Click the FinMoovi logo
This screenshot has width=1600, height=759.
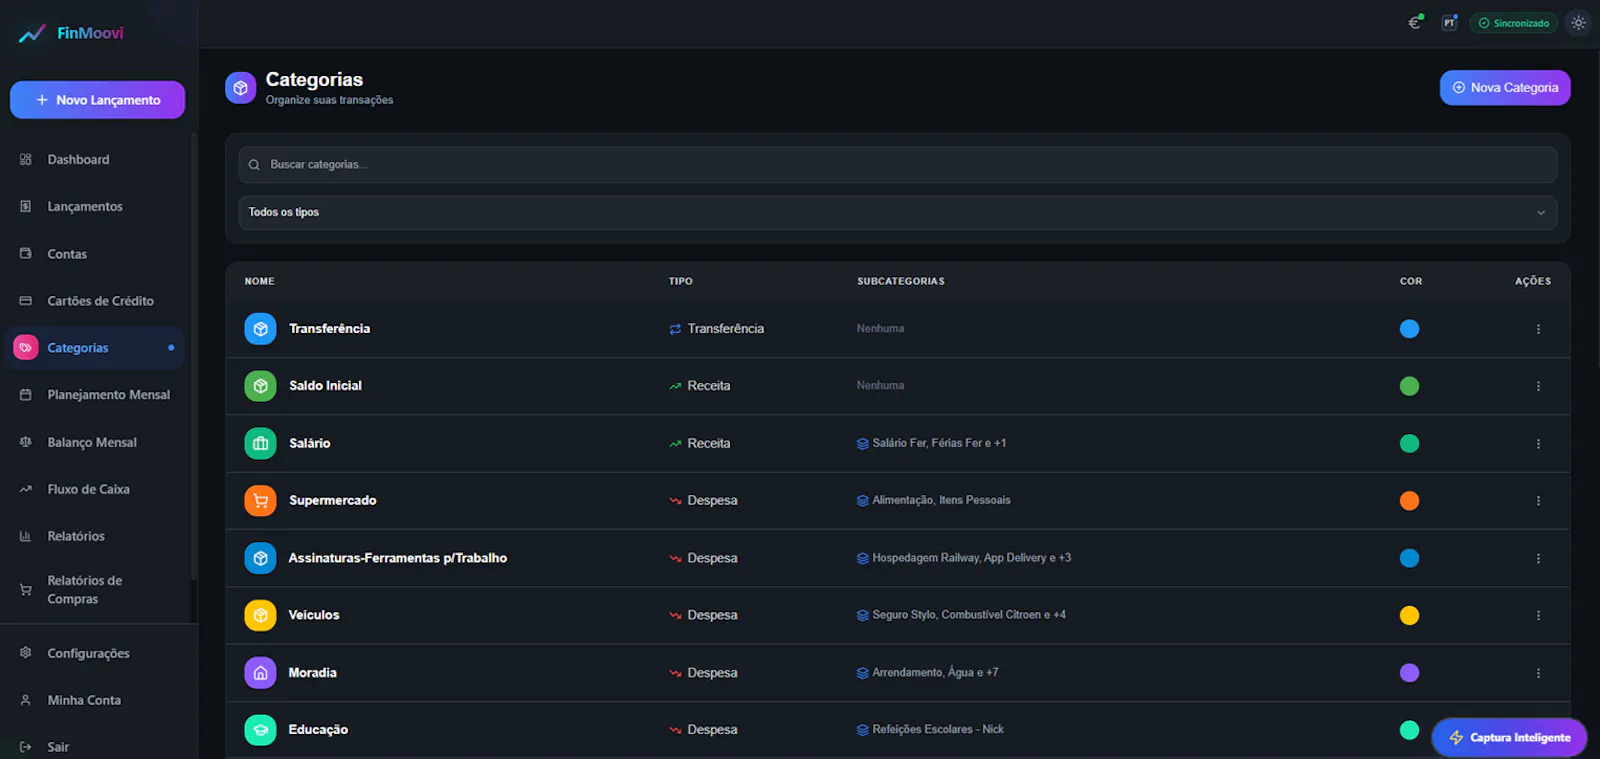[x=71, y=33]
